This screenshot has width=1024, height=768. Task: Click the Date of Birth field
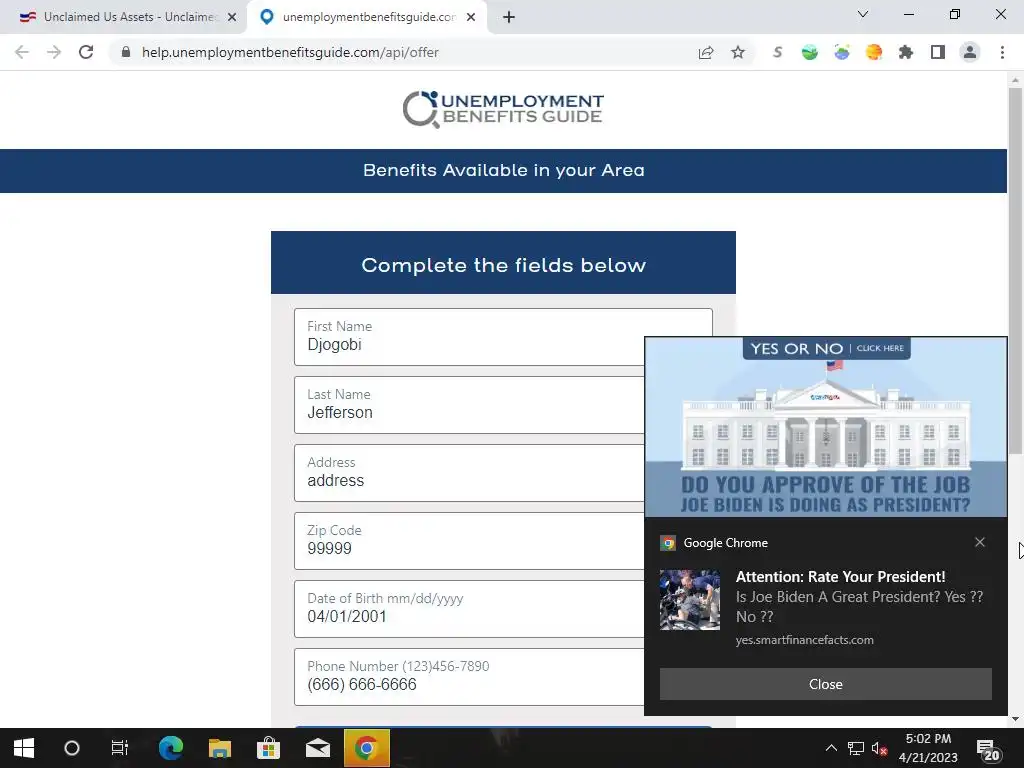469,609
